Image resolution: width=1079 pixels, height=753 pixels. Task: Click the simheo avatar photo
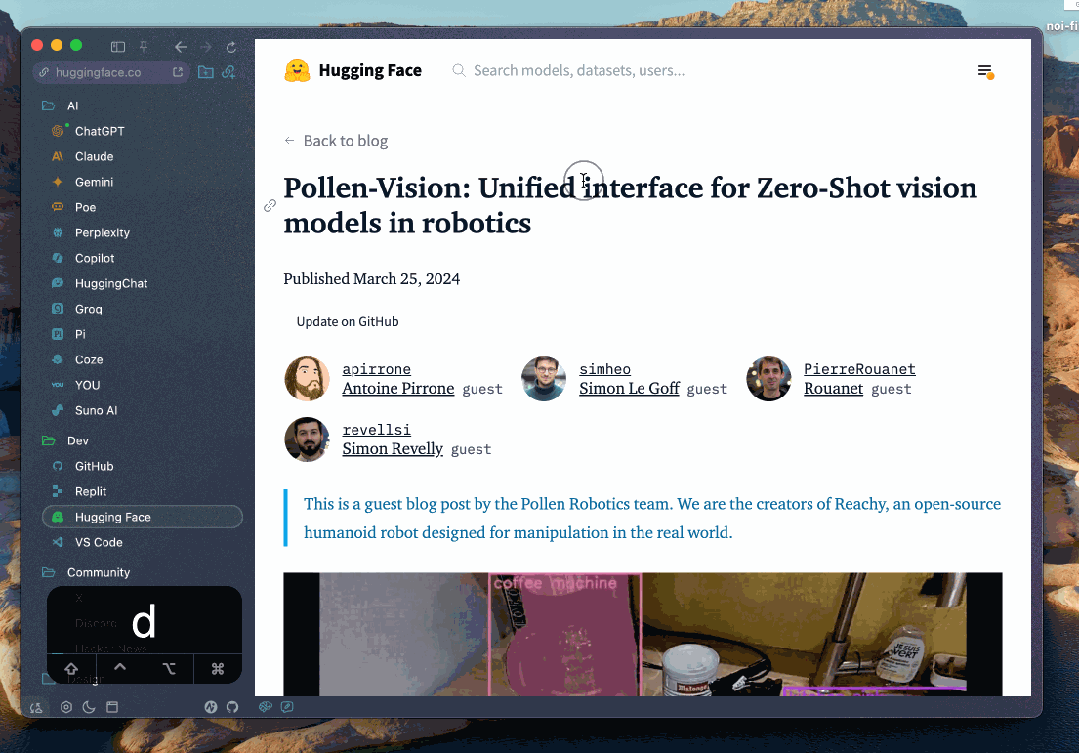pyautogui.click(x=544, y=379)
